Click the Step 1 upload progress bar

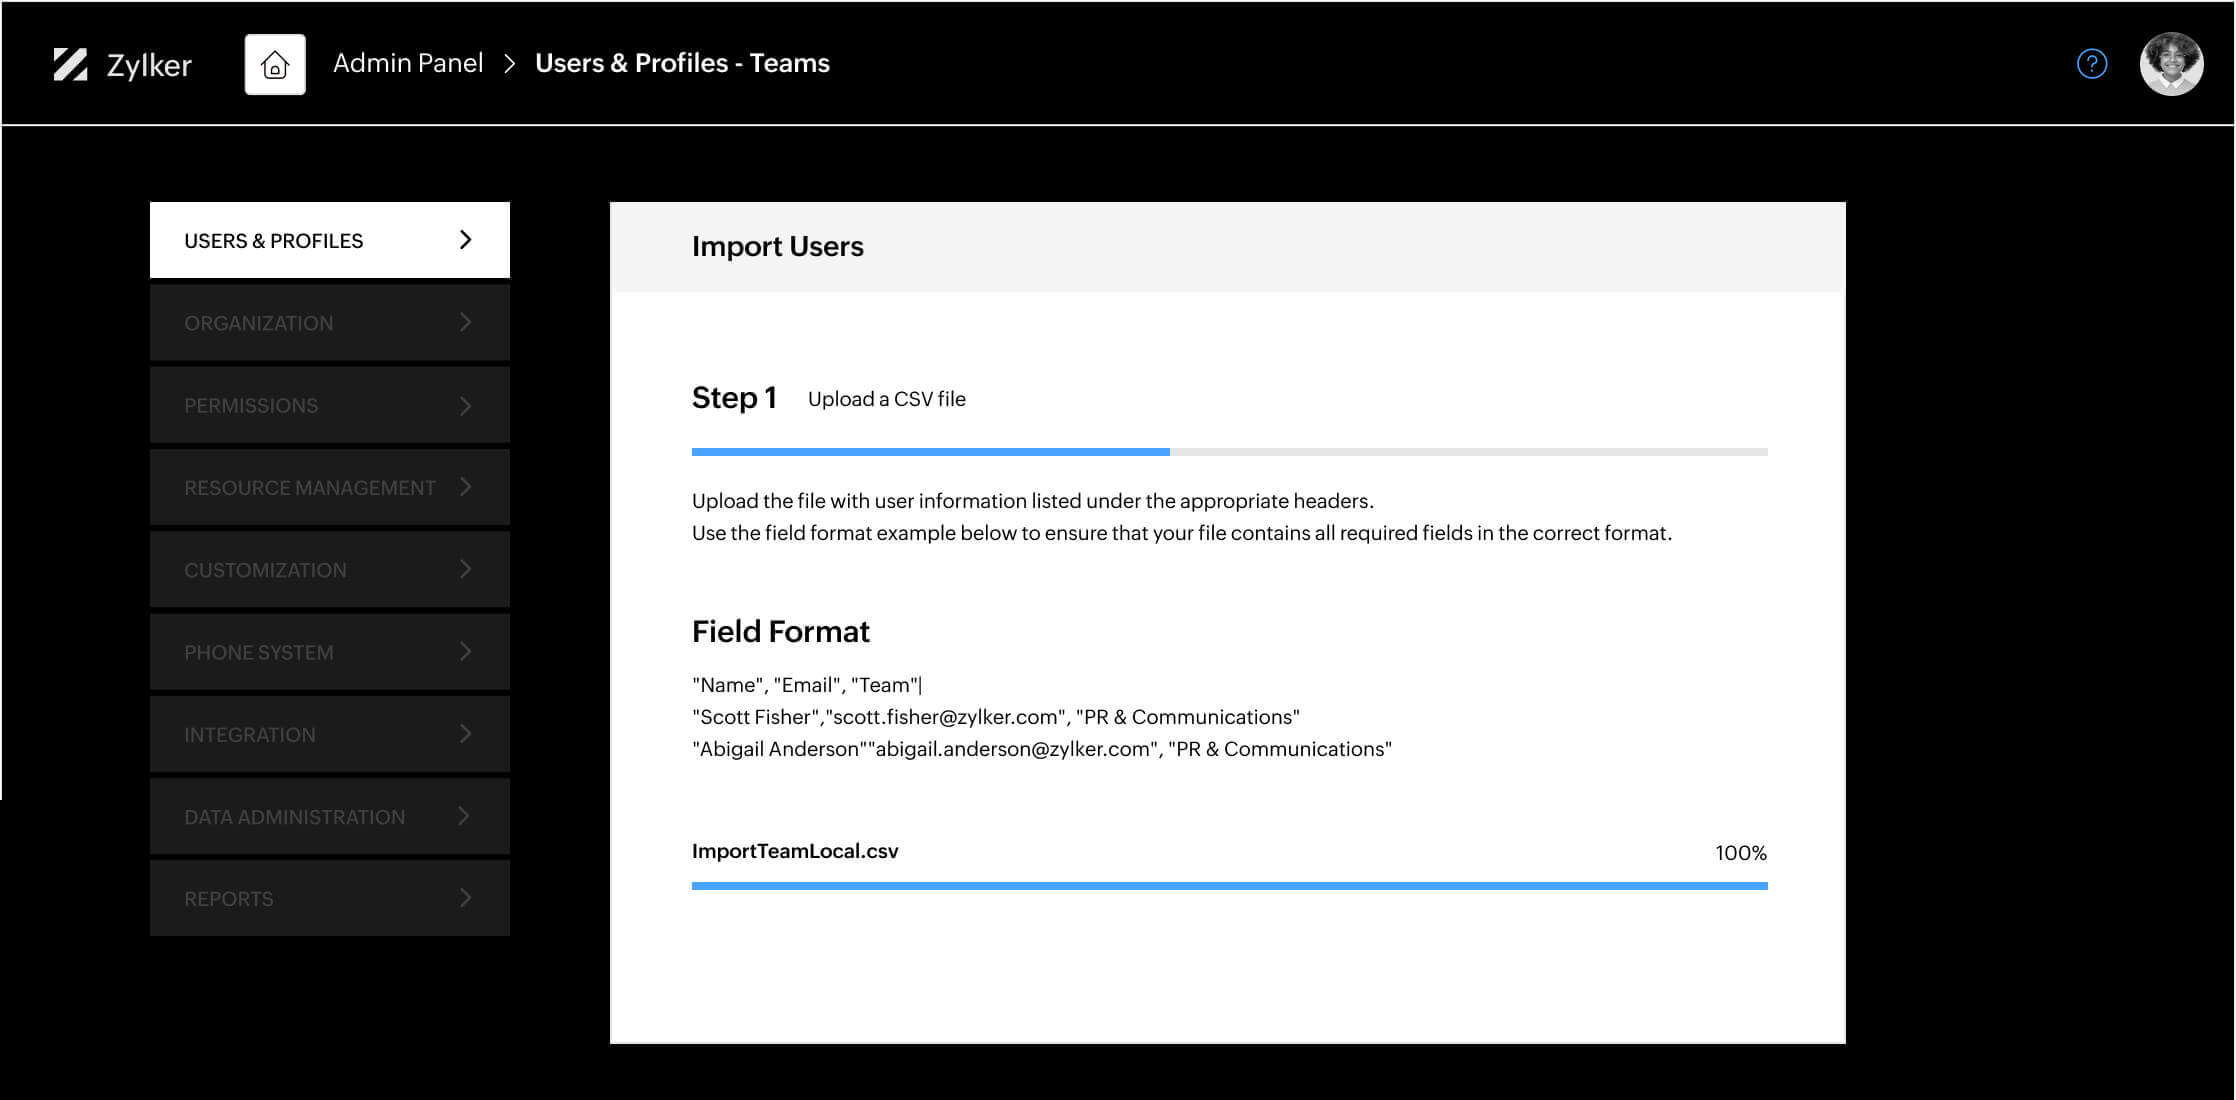pyautogui.click(x=1229, y=451)
